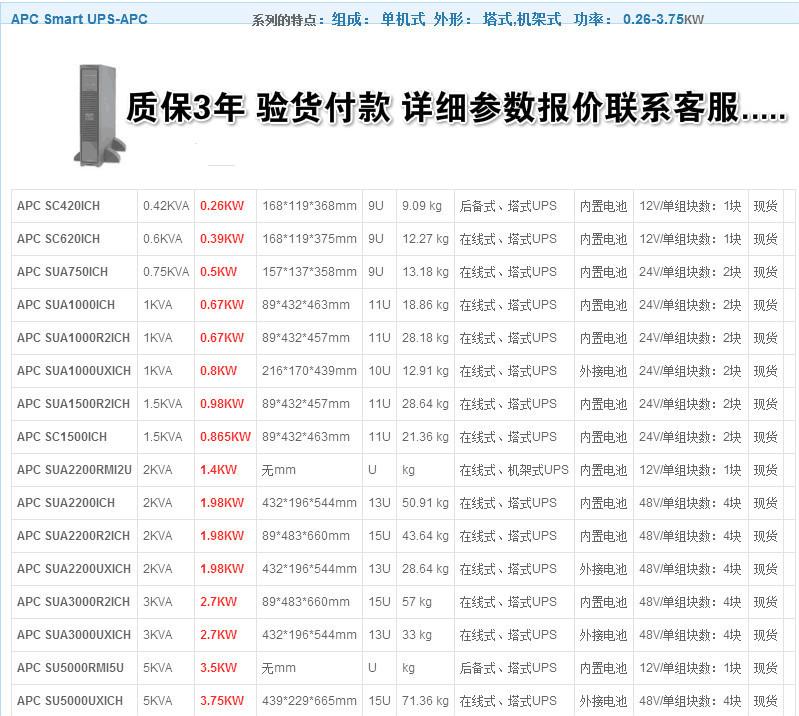
Task: Click the APC SUA2200RMI2U model name
Action: point(74,470)
